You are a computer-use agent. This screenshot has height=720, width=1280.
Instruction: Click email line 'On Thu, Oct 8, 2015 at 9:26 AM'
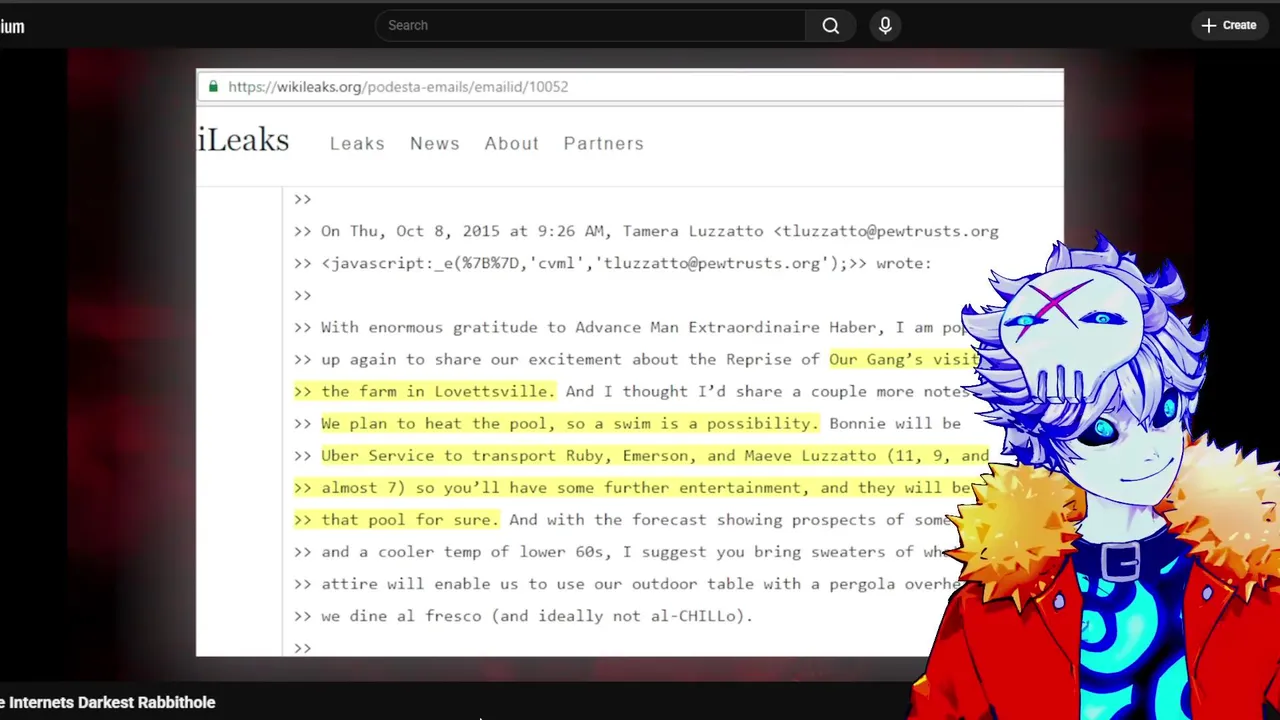pos(646,231)
